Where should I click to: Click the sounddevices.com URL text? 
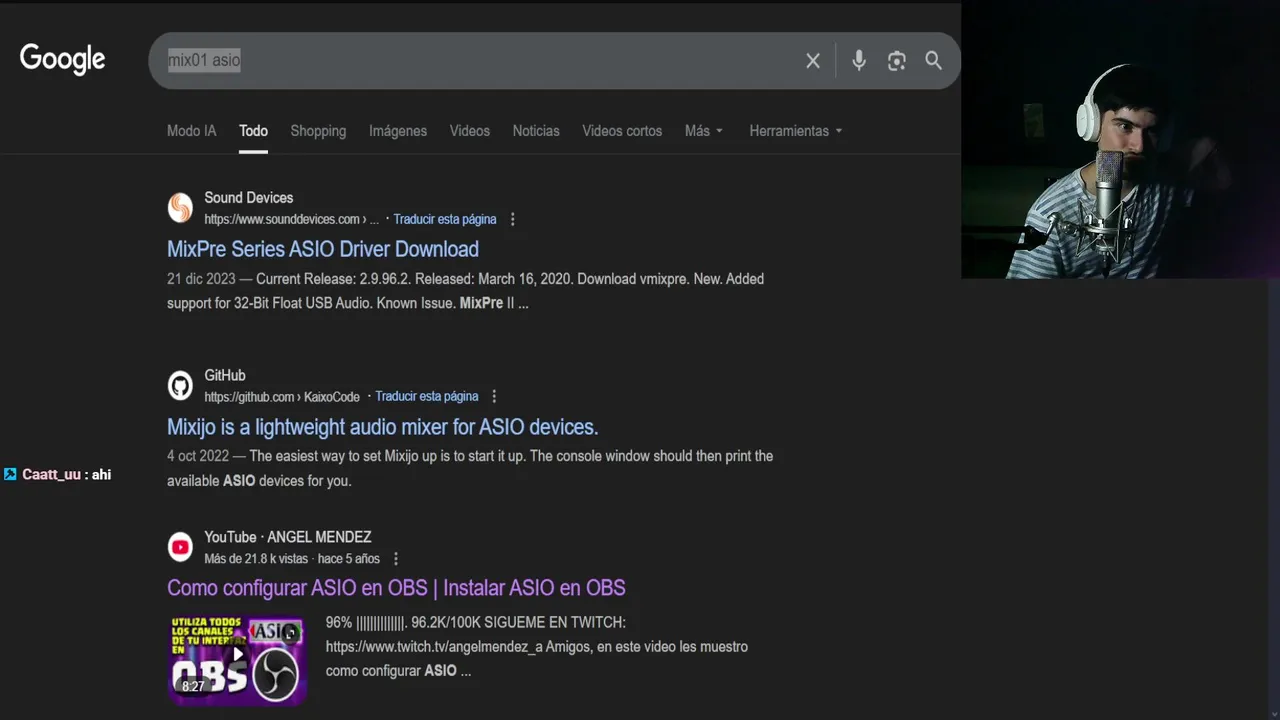pyautogui.click(x=292, y=219)
